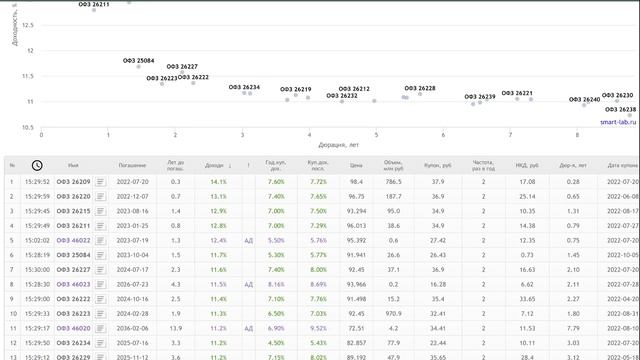Sort by the Доходн column header
Screen dimensions: 640x360
pyautogui.click(x=218, y=165)
